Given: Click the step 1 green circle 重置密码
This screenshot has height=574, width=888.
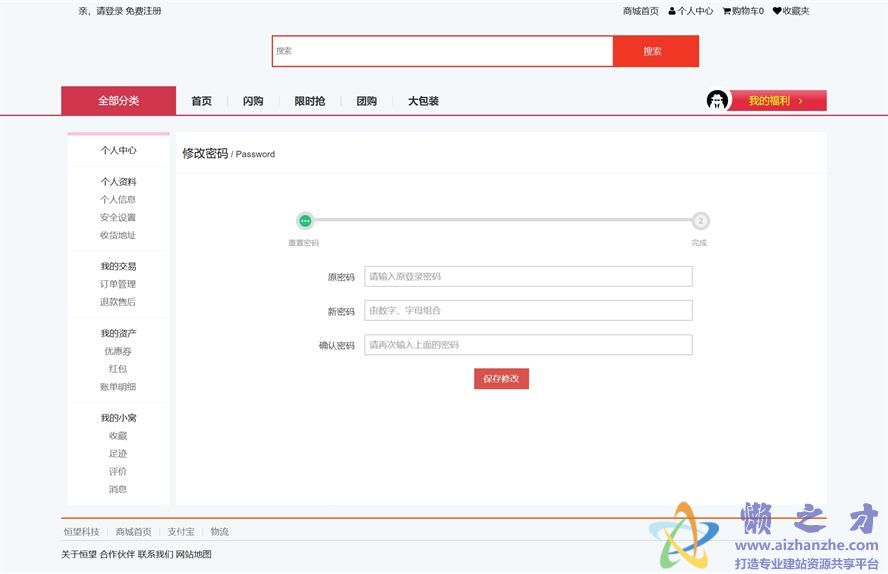Looking at the screenshot, I should point(305,221).
